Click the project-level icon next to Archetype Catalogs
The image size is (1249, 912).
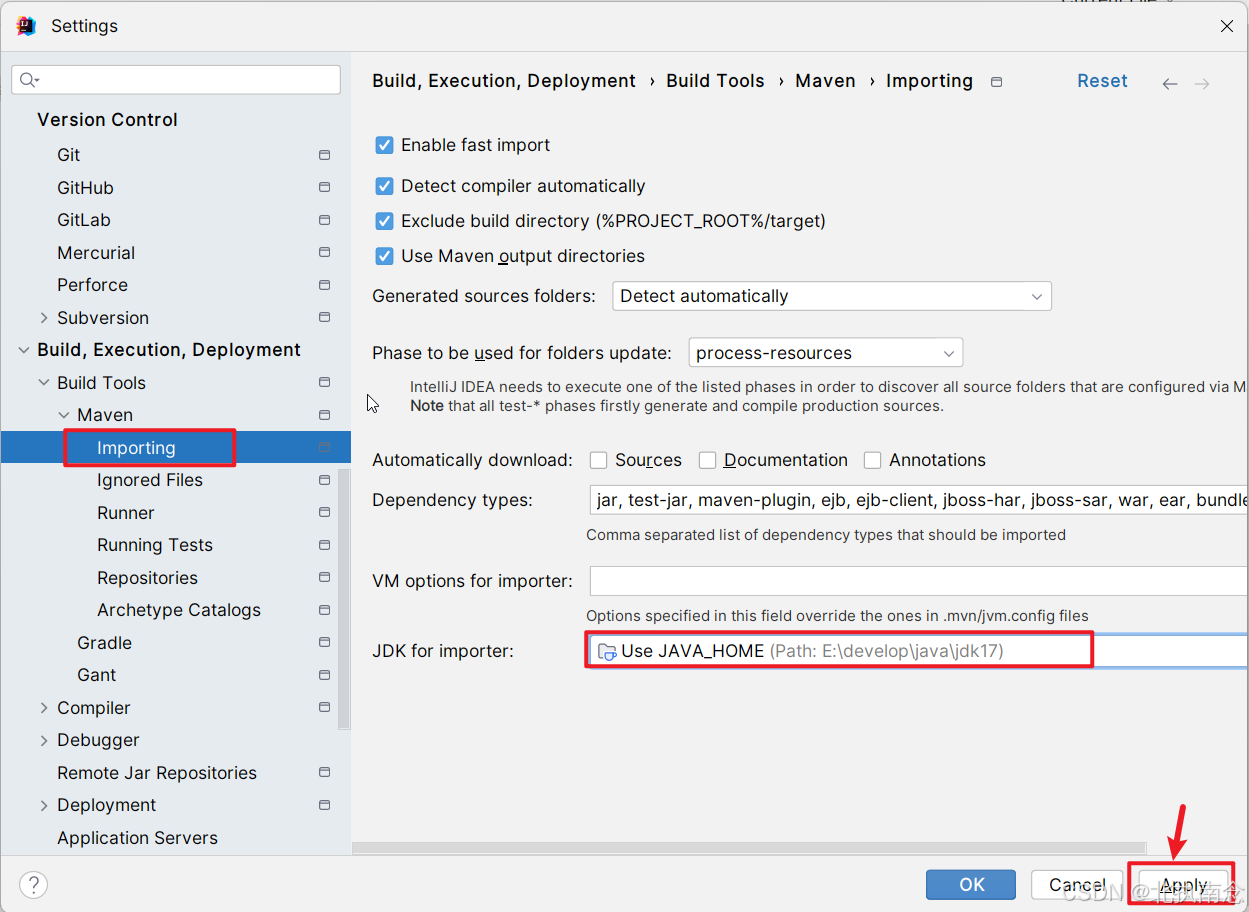coord(324,610)
